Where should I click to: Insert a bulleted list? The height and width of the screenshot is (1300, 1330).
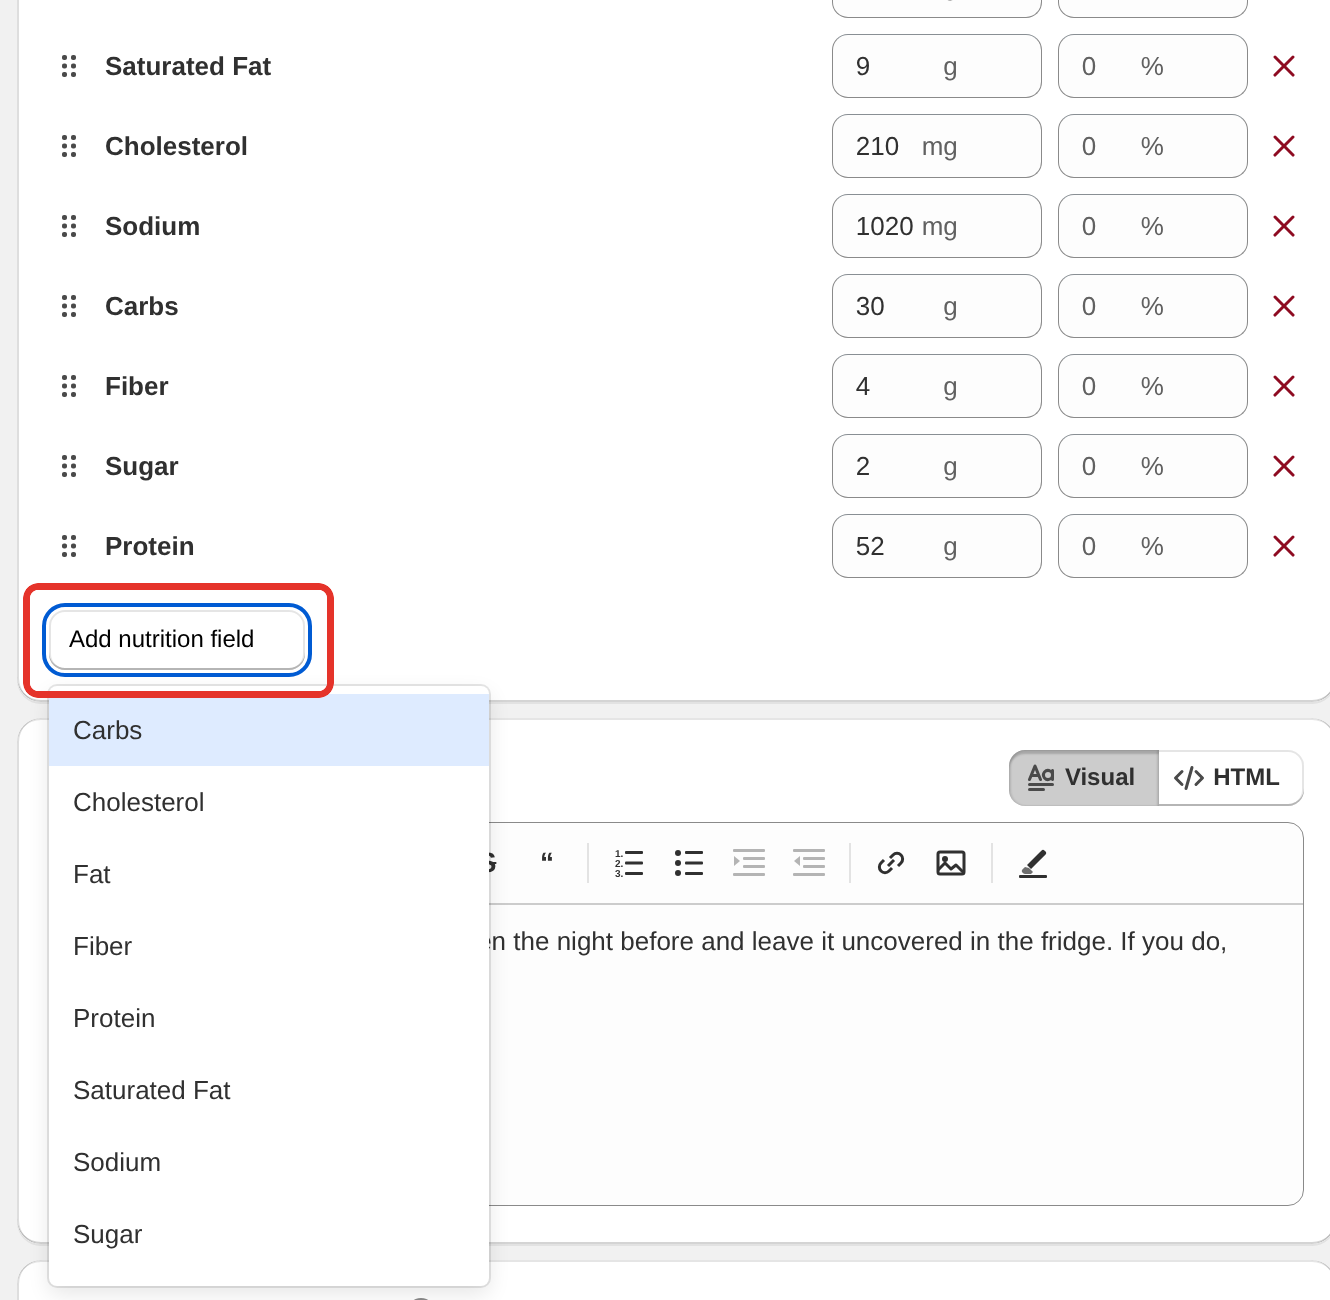689,863
